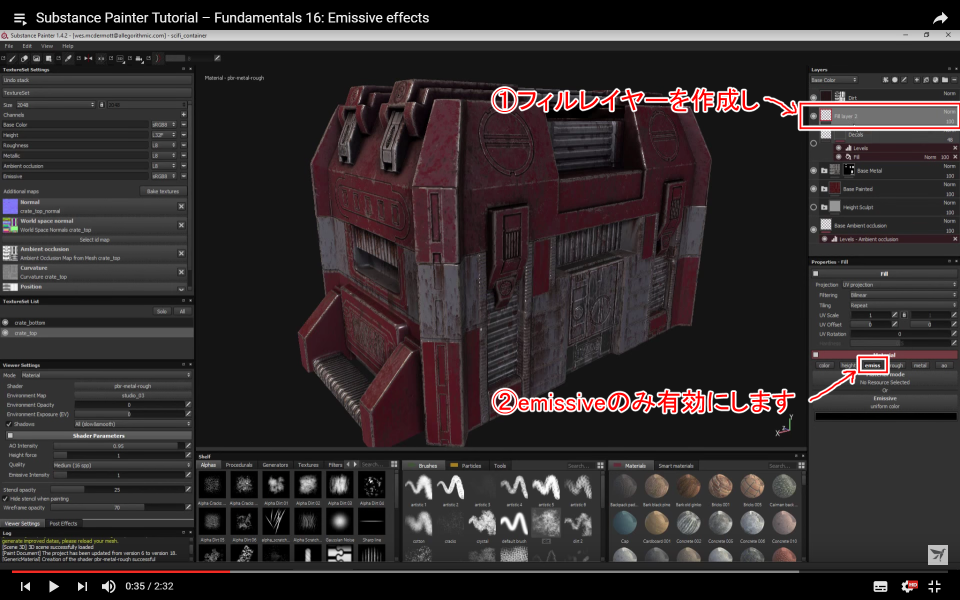The width and height of the screenshot is (960, 600).
Task: Show the Height Sculpt folder layer
Action: click(x=814, y=207)
